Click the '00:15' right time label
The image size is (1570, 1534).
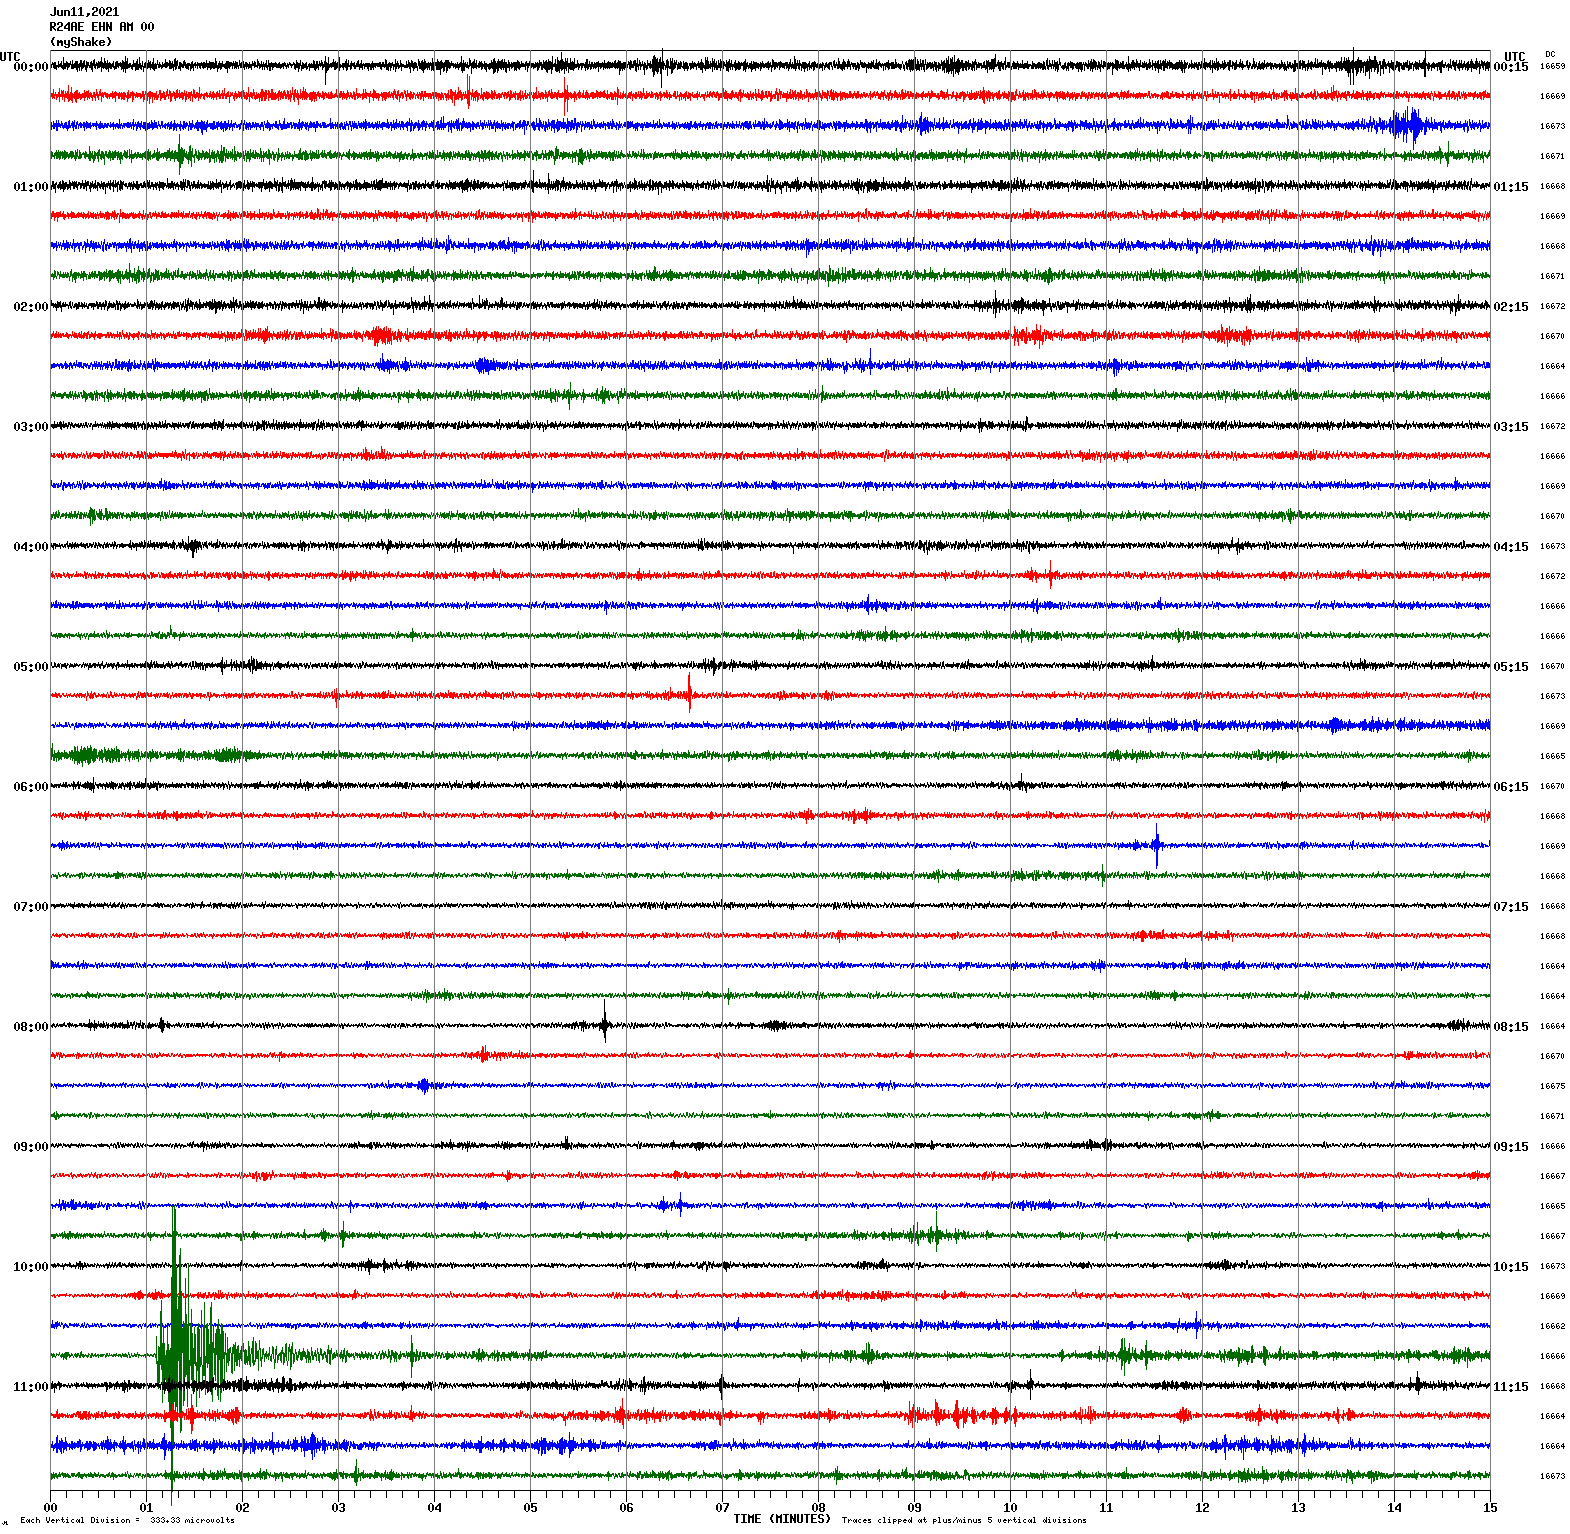1511,67
